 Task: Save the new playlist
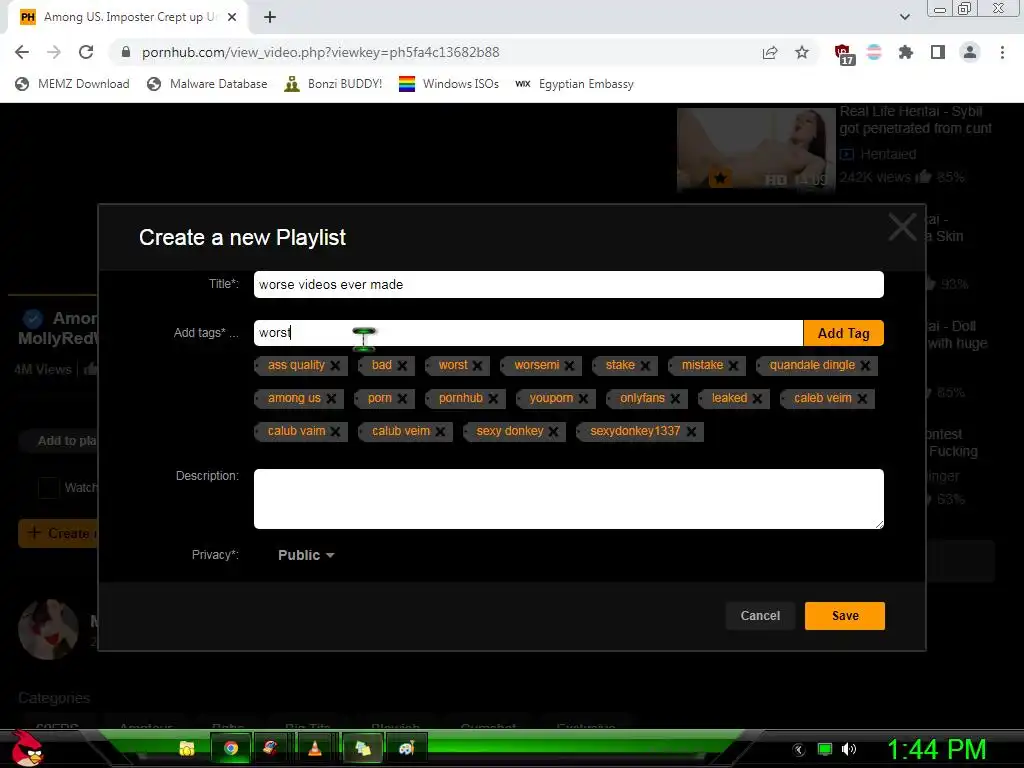pyautogui.click(x=845, y=616)
